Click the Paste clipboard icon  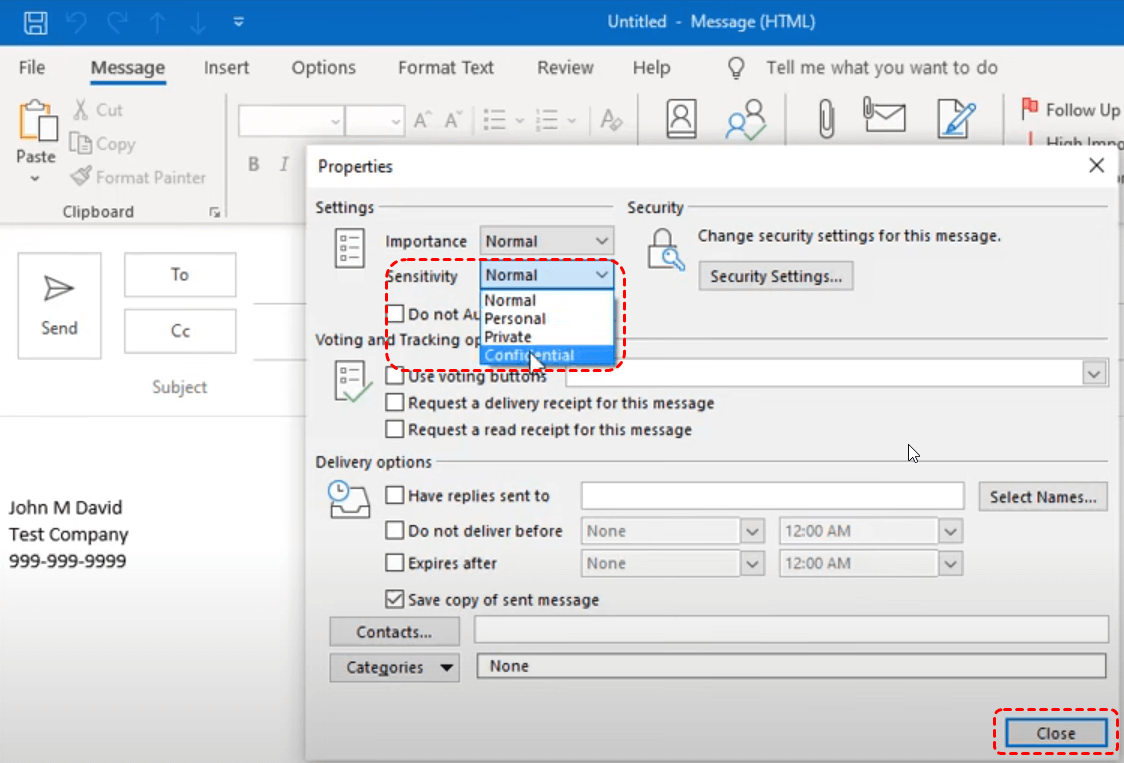(x=36, y=123)
